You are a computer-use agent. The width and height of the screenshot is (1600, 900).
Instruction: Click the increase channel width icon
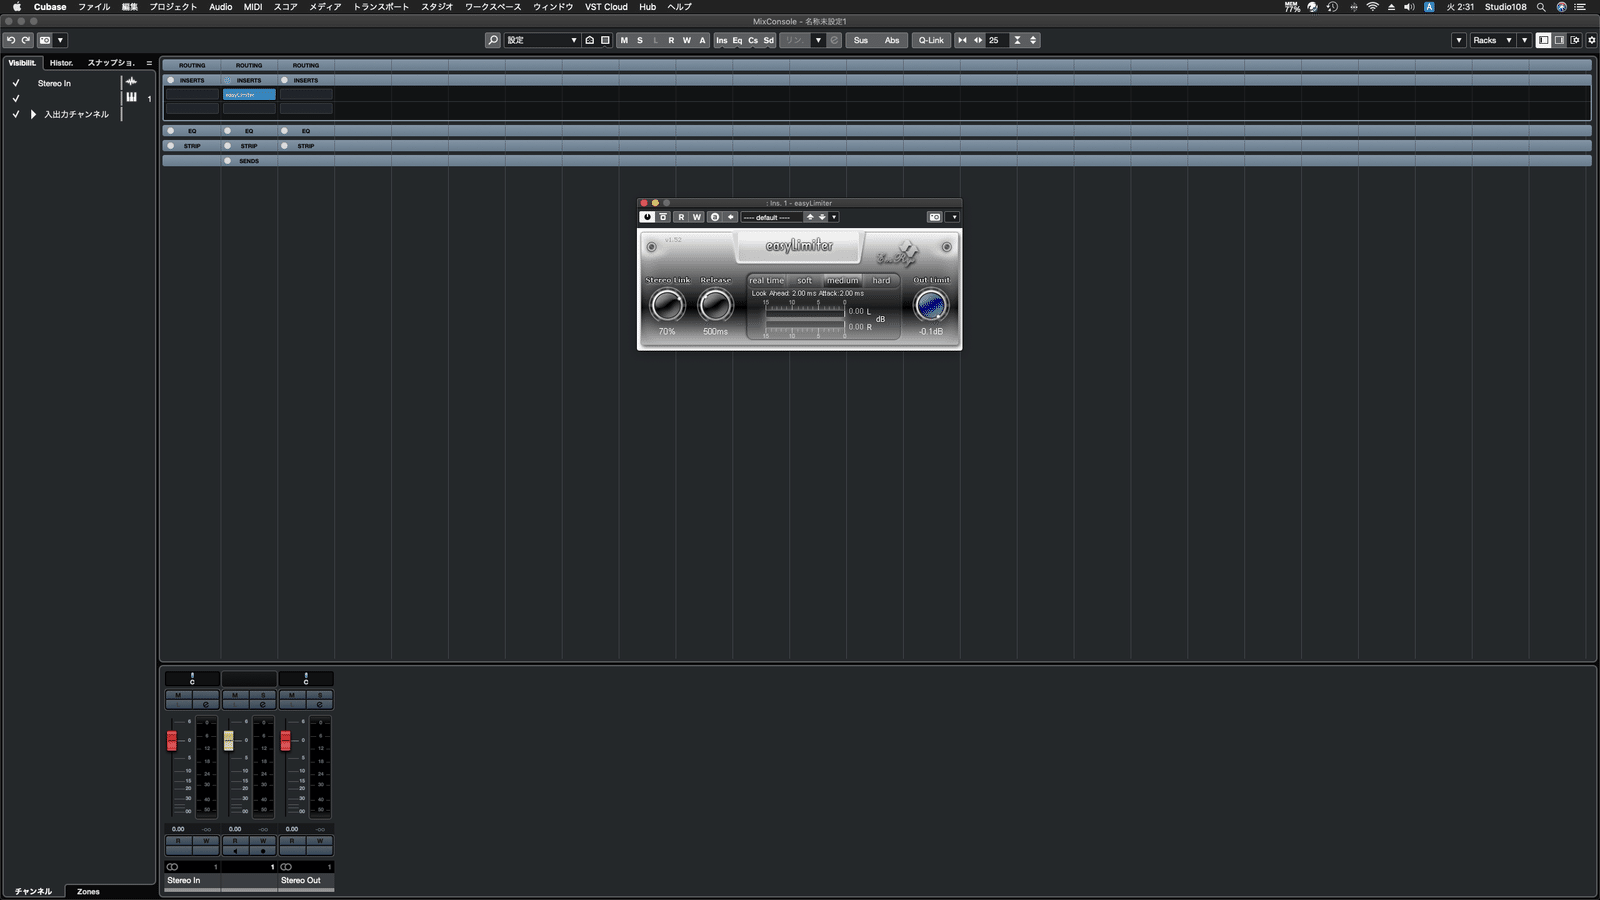pyautogui.click(x=978, y=40)
